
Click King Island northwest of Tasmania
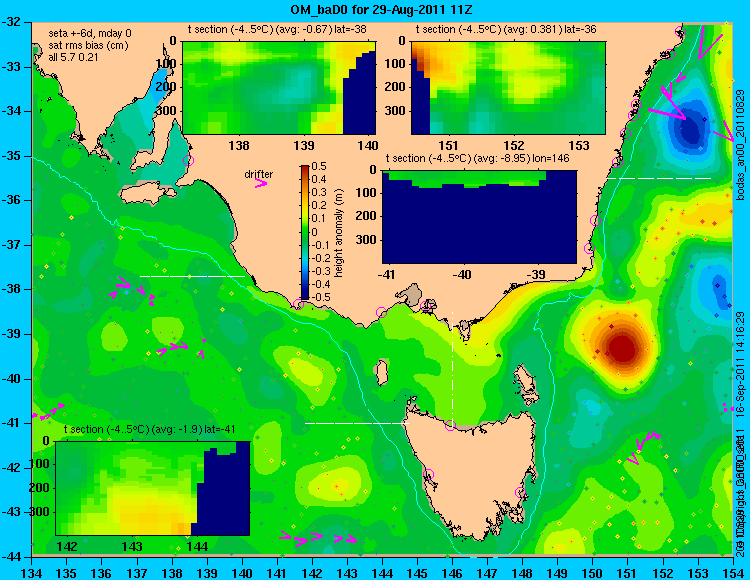coord(381,373)
